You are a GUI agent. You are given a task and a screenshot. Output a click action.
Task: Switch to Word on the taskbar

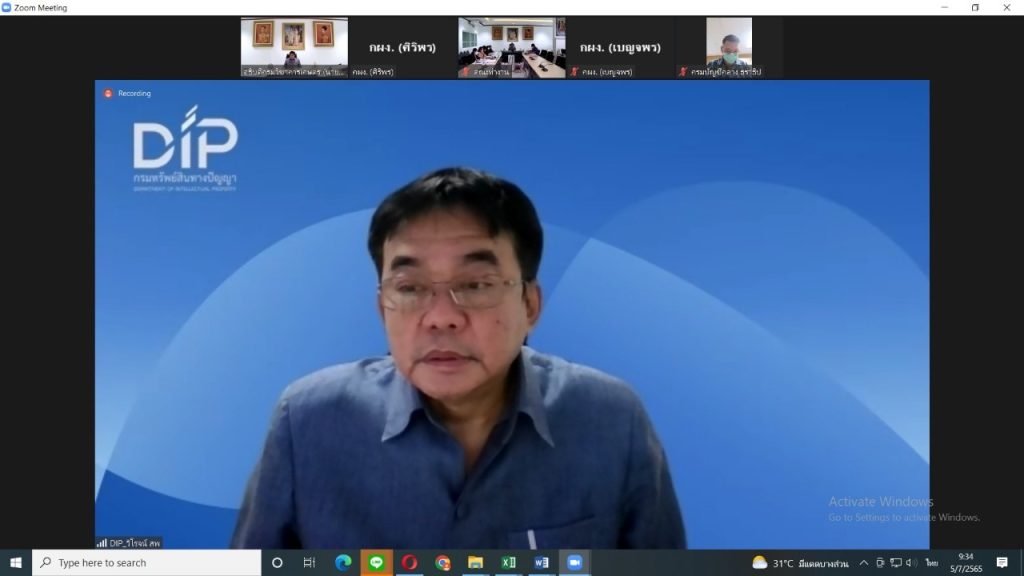tap(541, 562)
